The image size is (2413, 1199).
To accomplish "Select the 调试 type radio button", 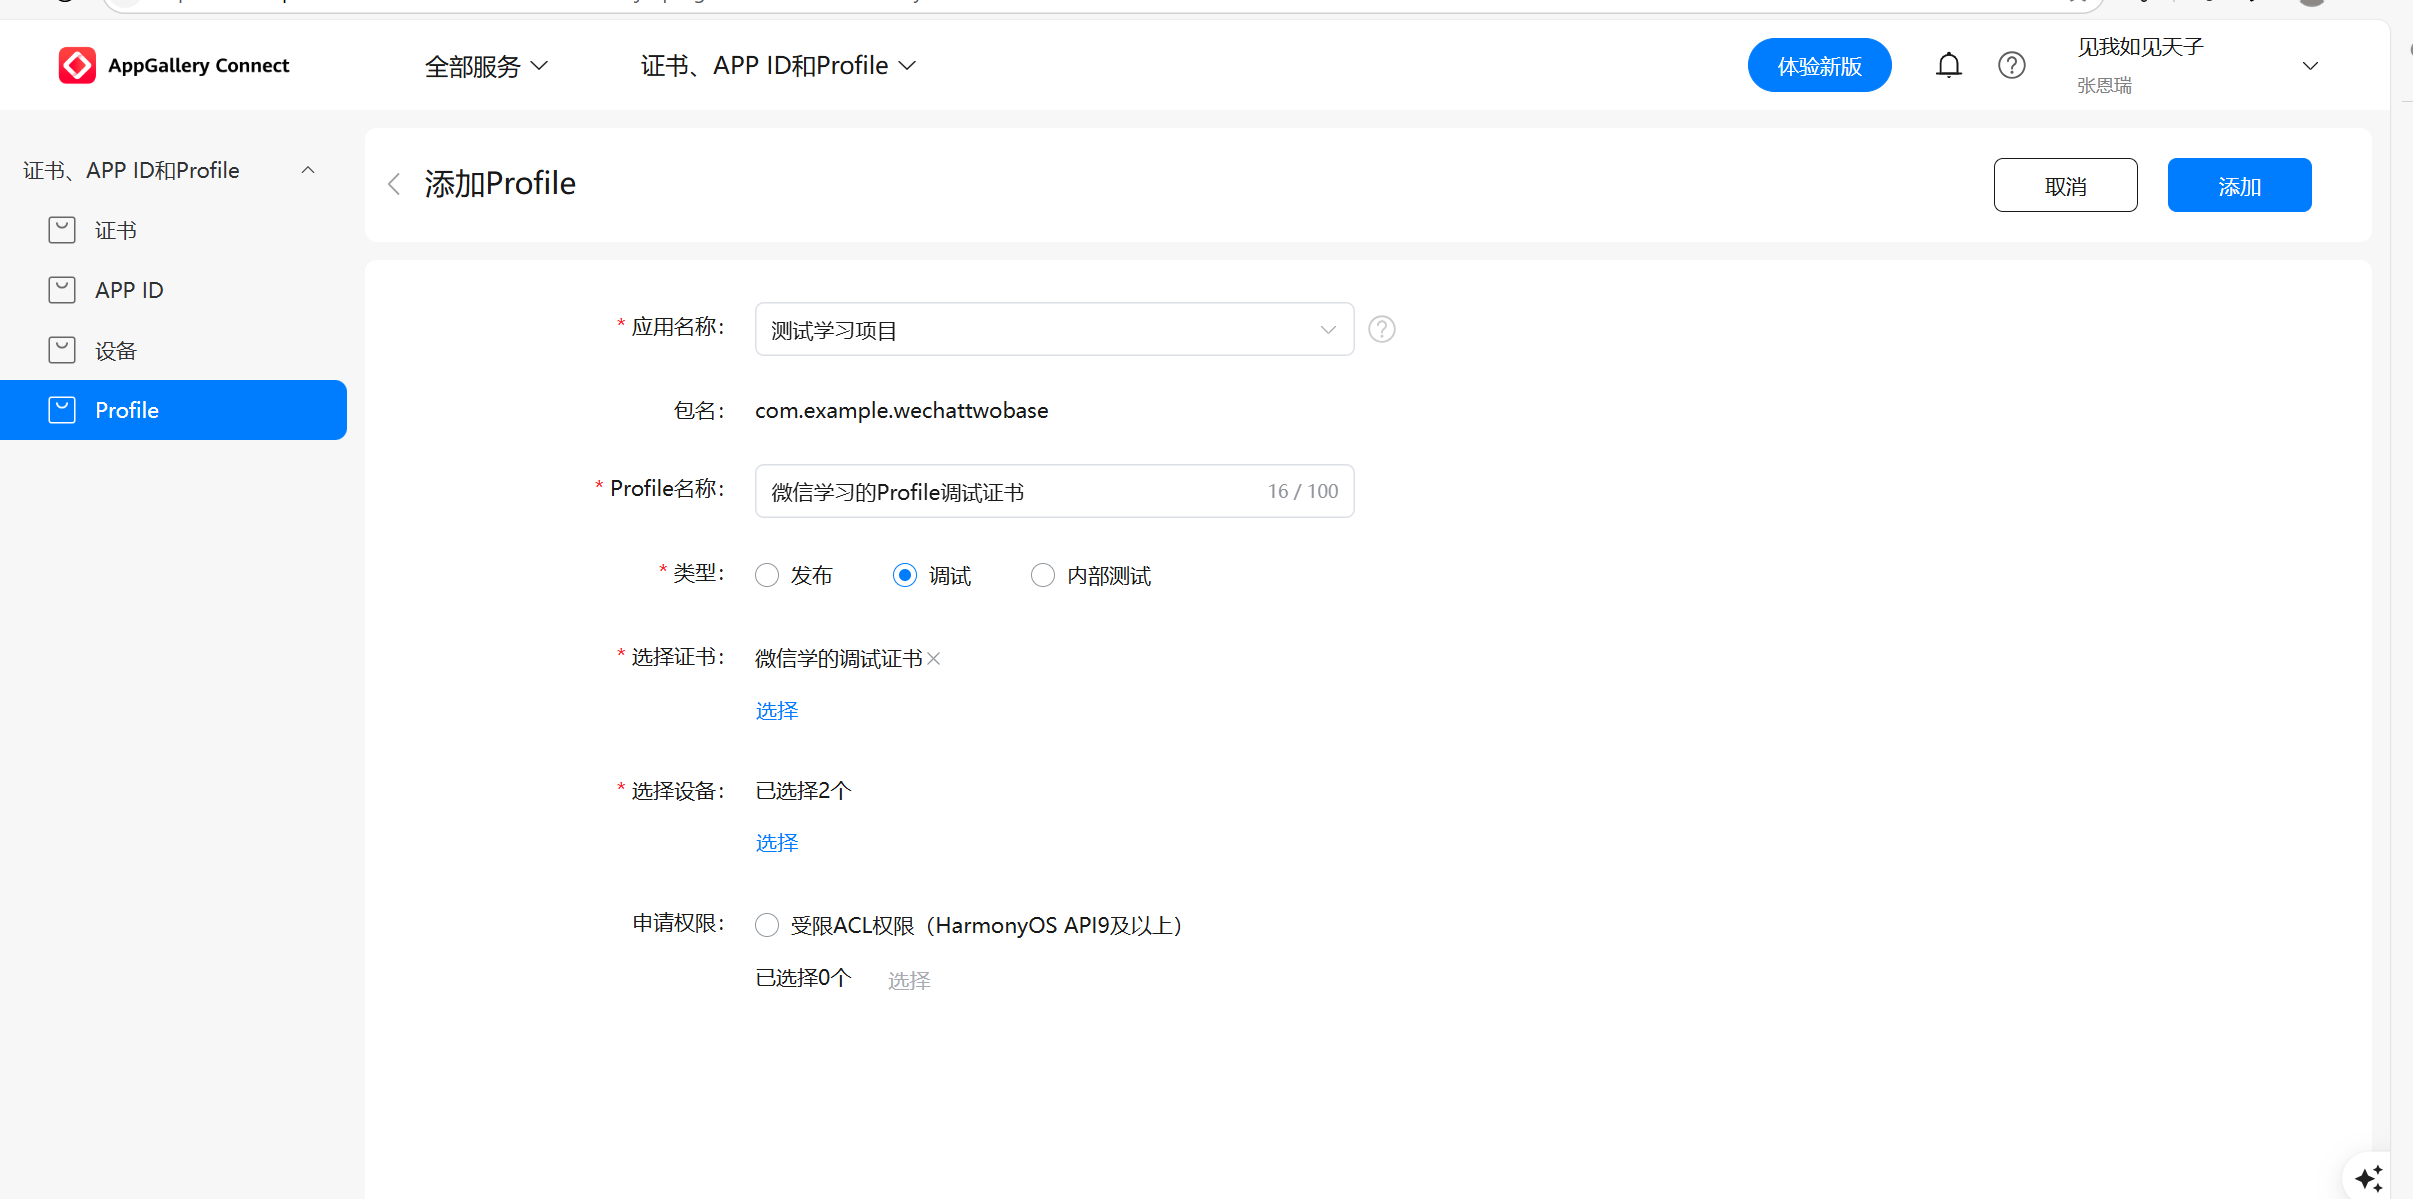I will 905,575.
